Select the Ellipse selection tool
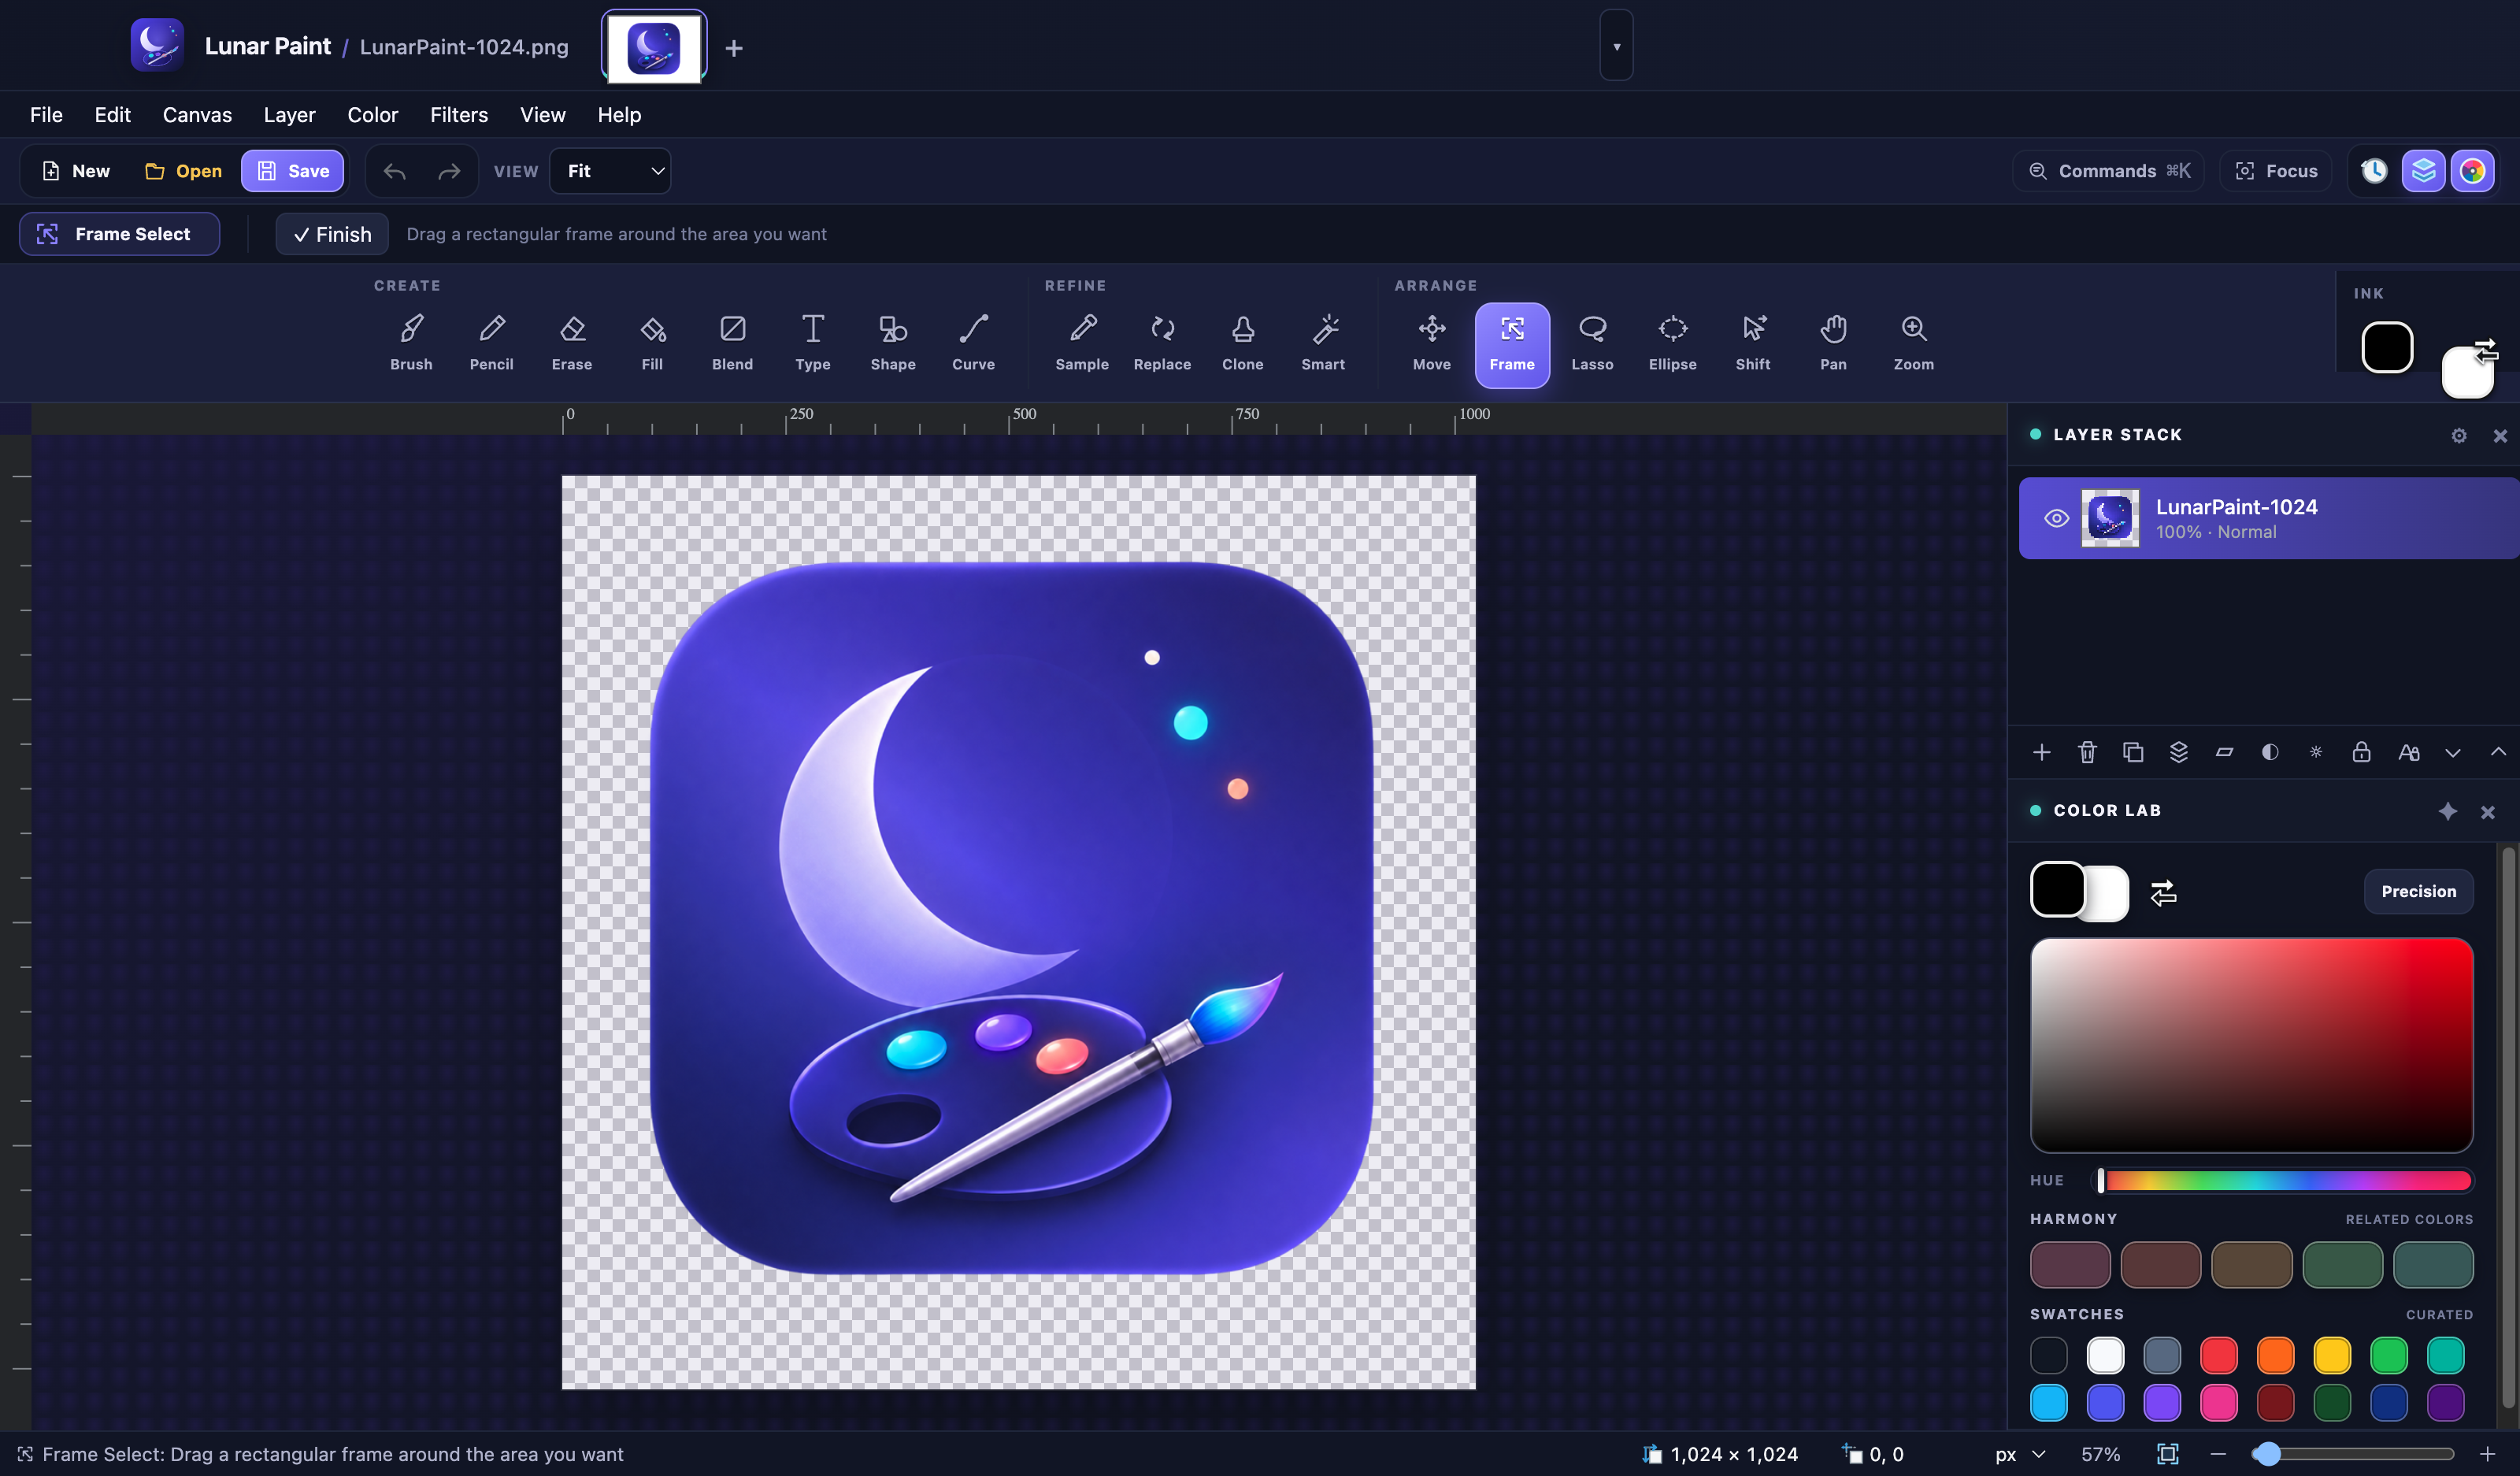 [1672, 344]
